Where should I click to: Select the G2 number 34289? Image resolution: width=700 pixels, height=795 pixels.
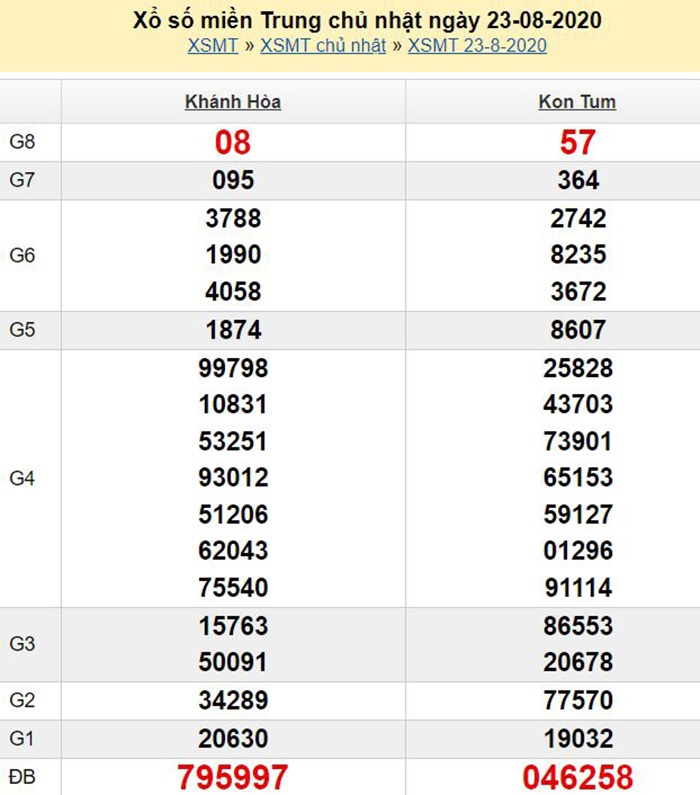point(233,701)
